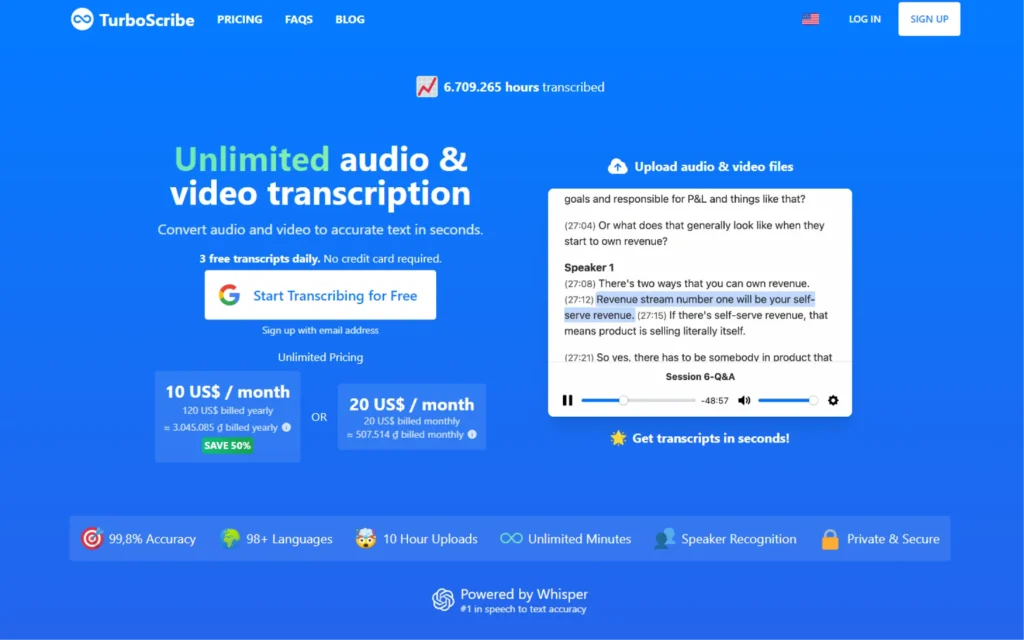Click the Private & Secure label
This screenshot has height=640, width=1024.
(x=893, y=539)
